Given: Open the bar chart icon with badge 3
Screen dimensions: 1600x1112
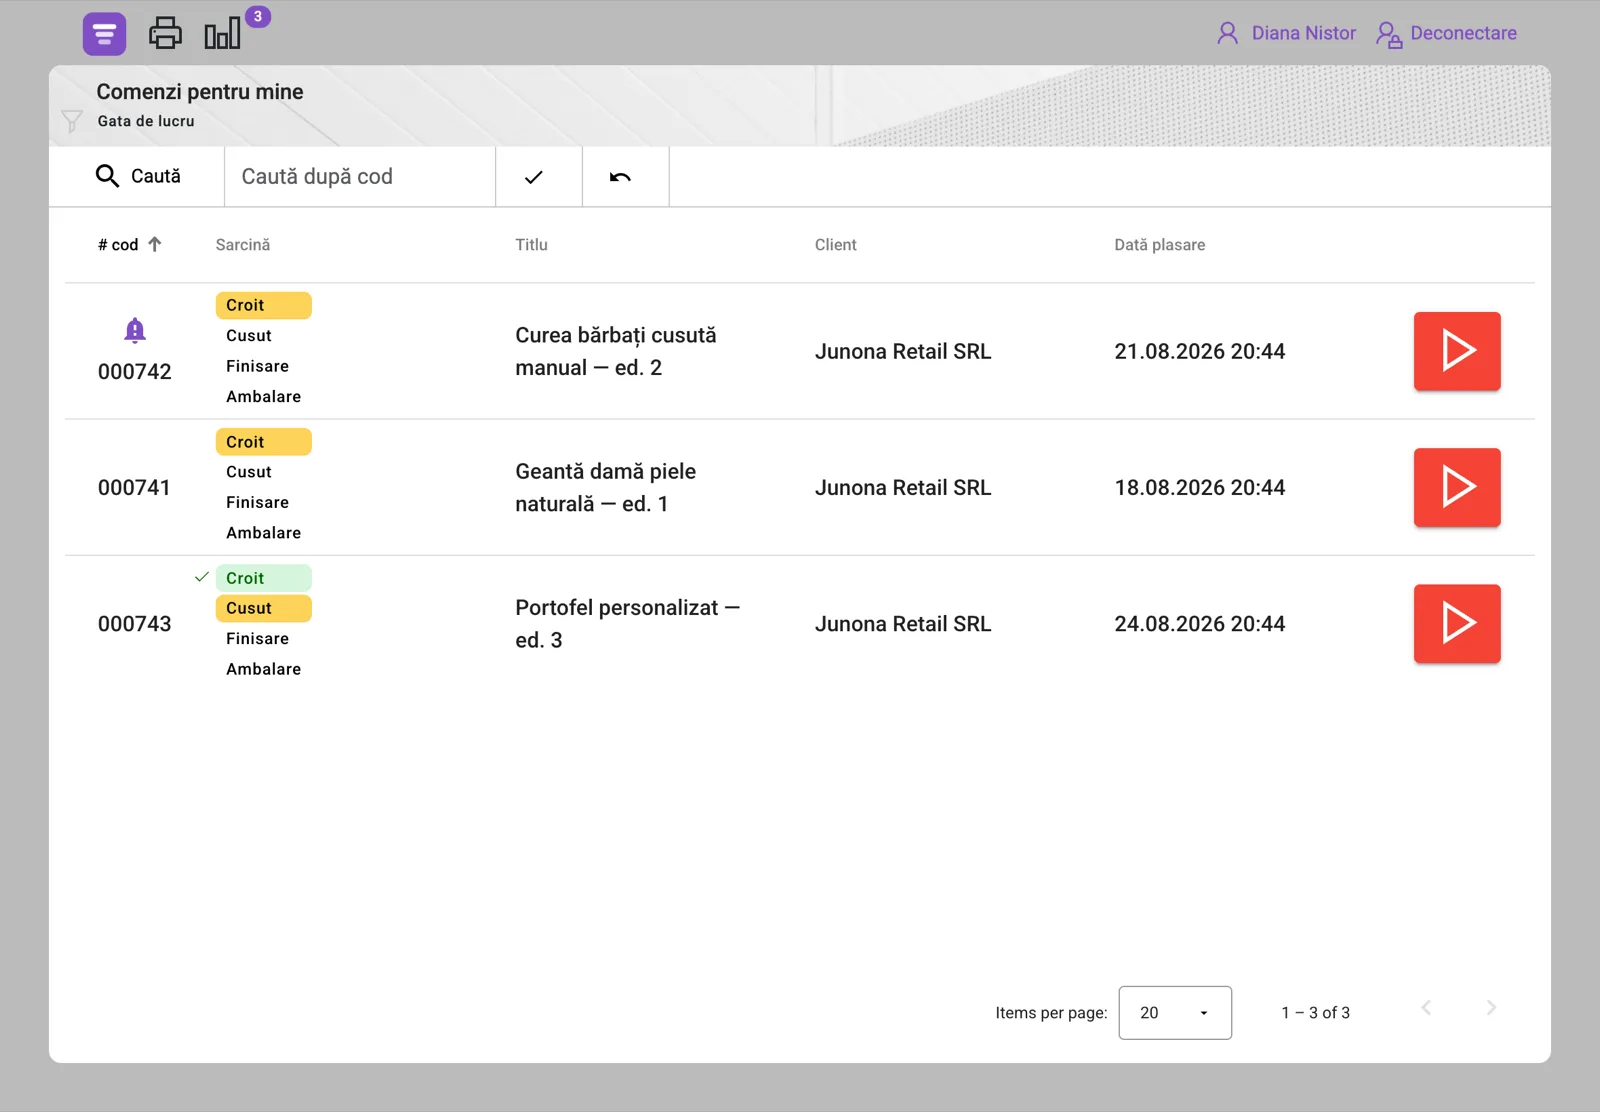Looking at the screenshot, I should (x=223, y=33).
